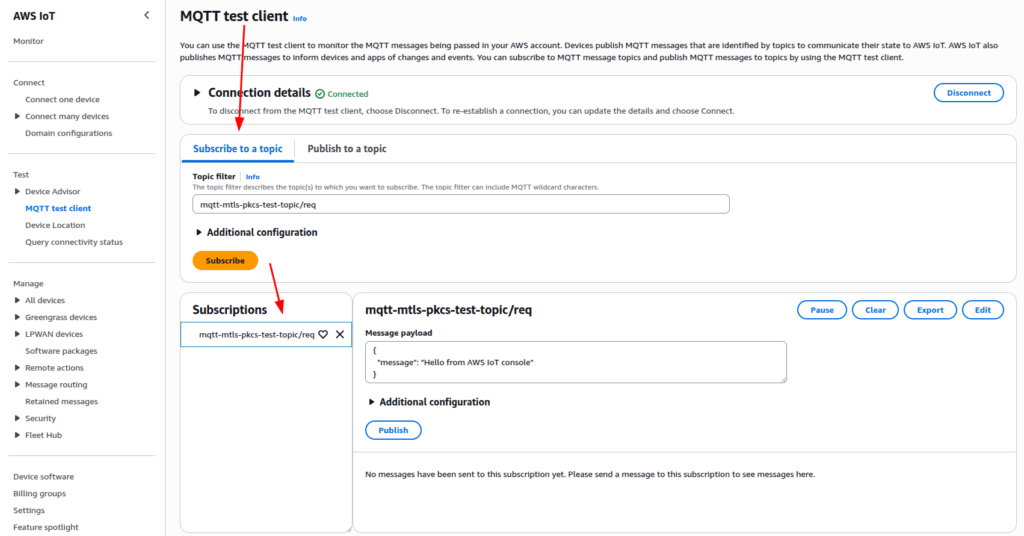The width and height of the screenshot is (1024, 536).
Task: Favorite the mqtt-mtls-pkcs-test-topic/req subscription heart icon
Action: pos(323,335)
